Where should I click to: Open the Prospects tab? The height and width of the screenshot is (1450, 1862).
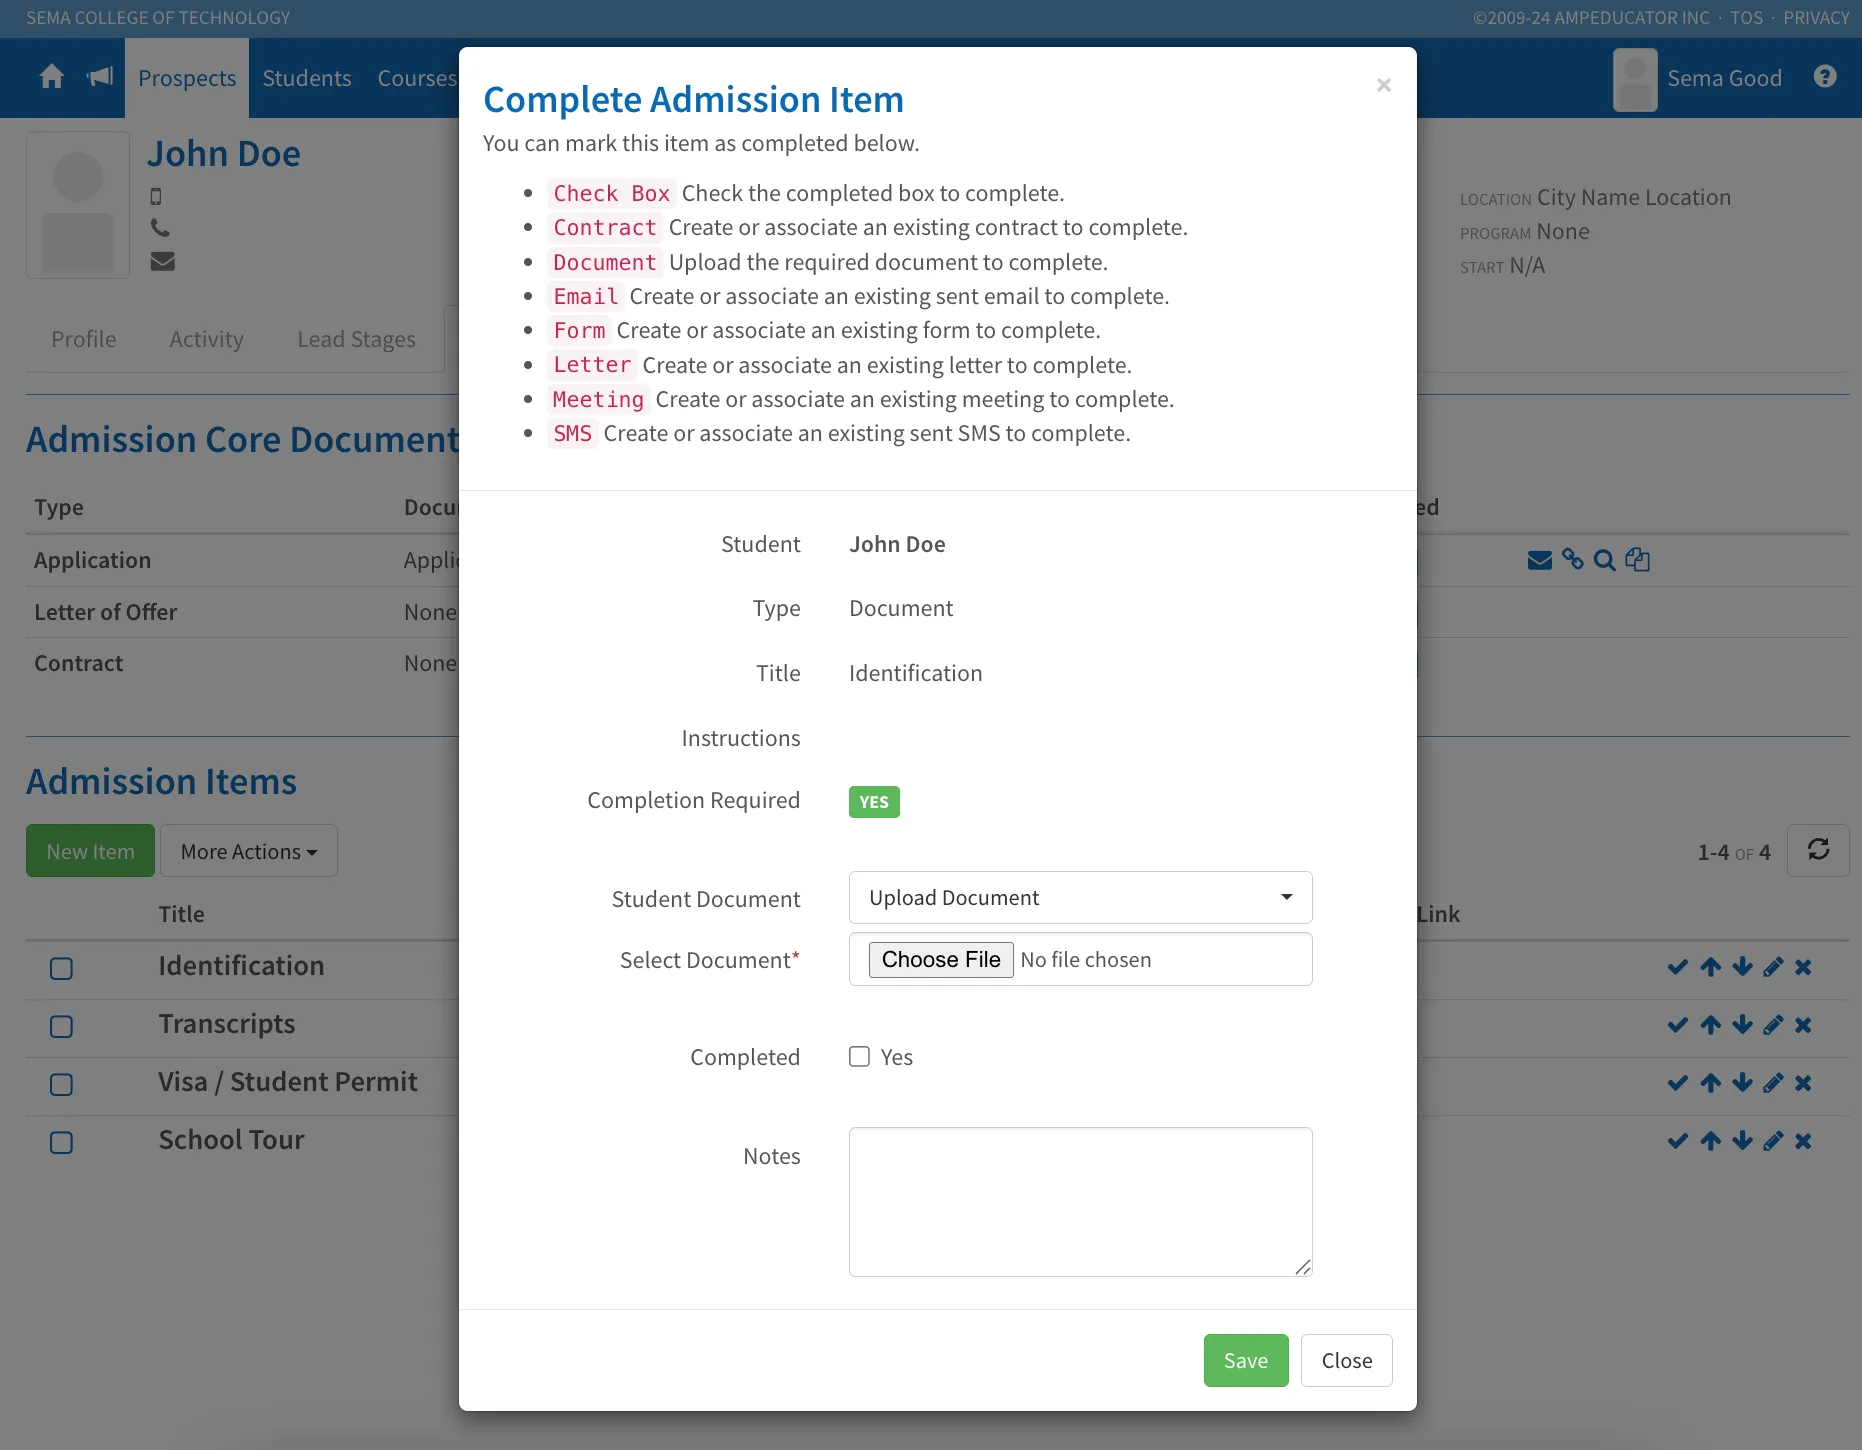point(187,78)
